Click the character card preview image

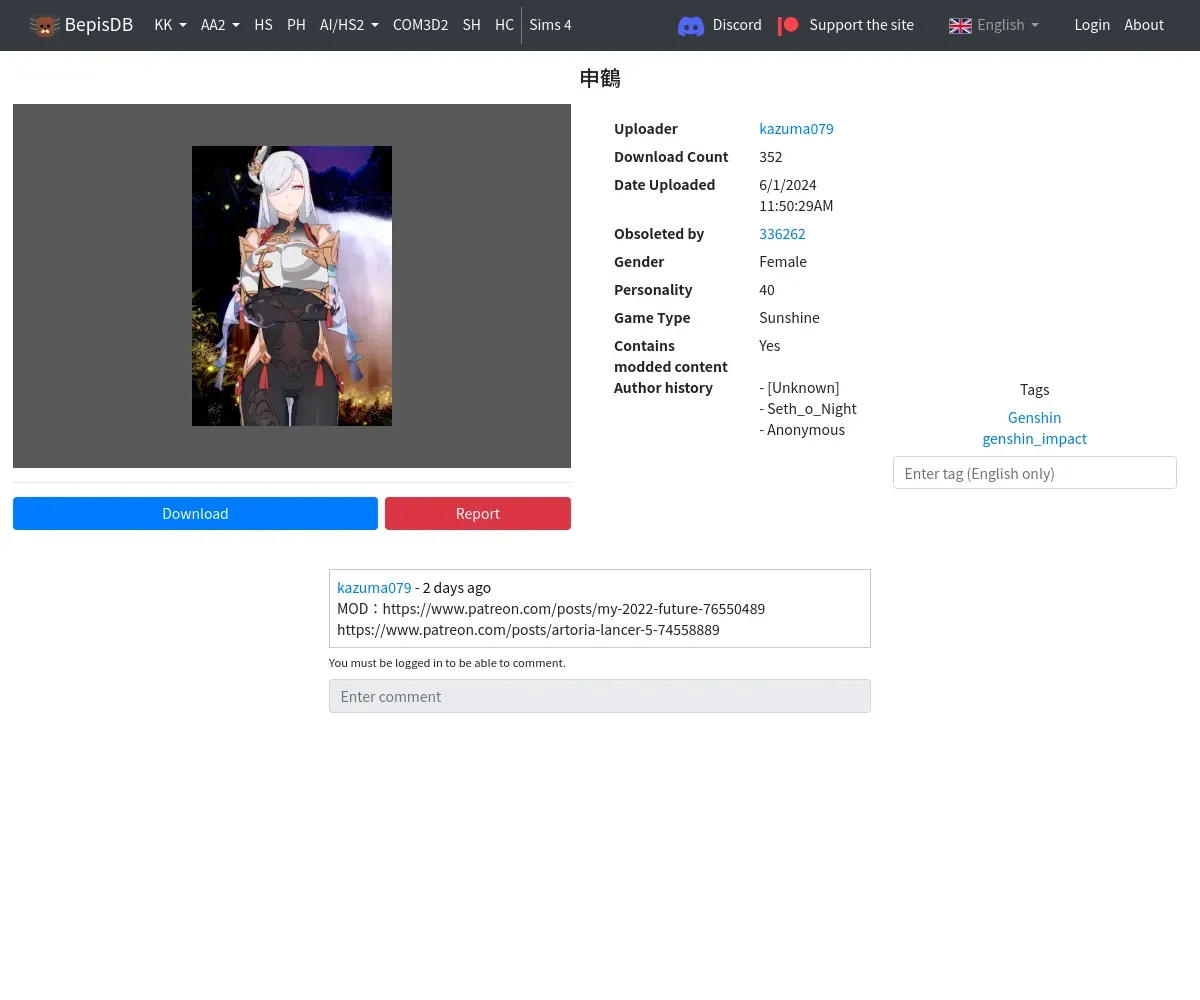point(292,286)
